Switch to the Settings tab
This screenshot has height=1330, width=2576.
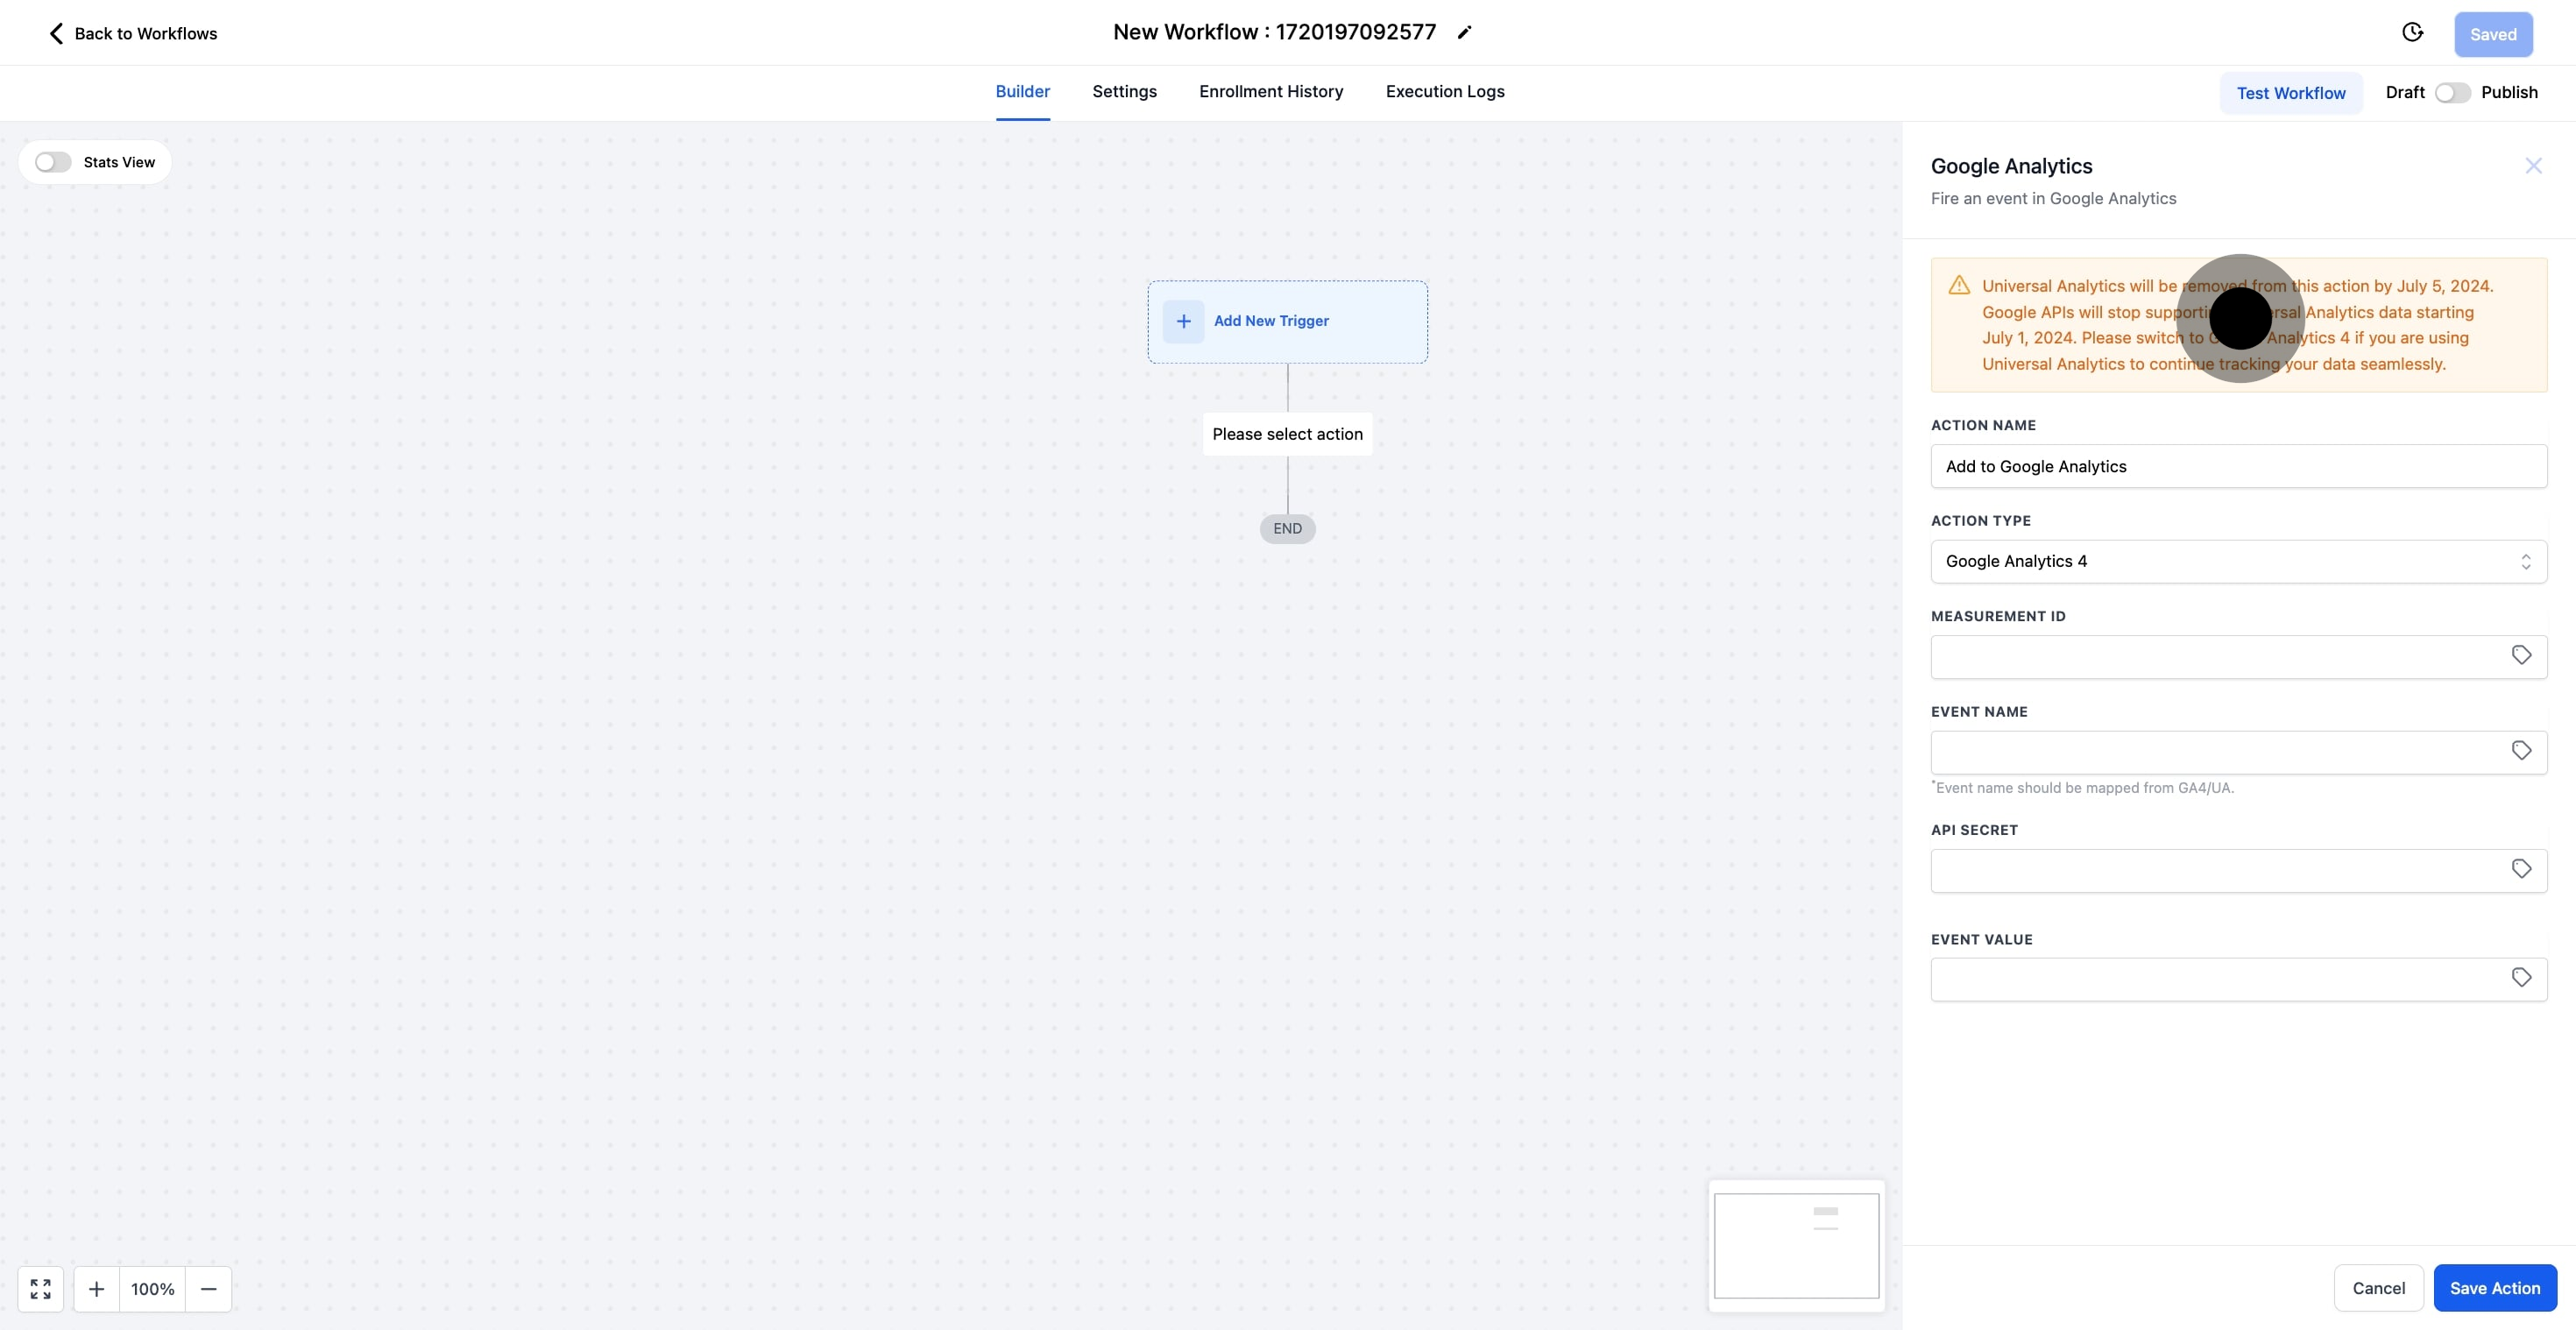[x=1124, y=92]
